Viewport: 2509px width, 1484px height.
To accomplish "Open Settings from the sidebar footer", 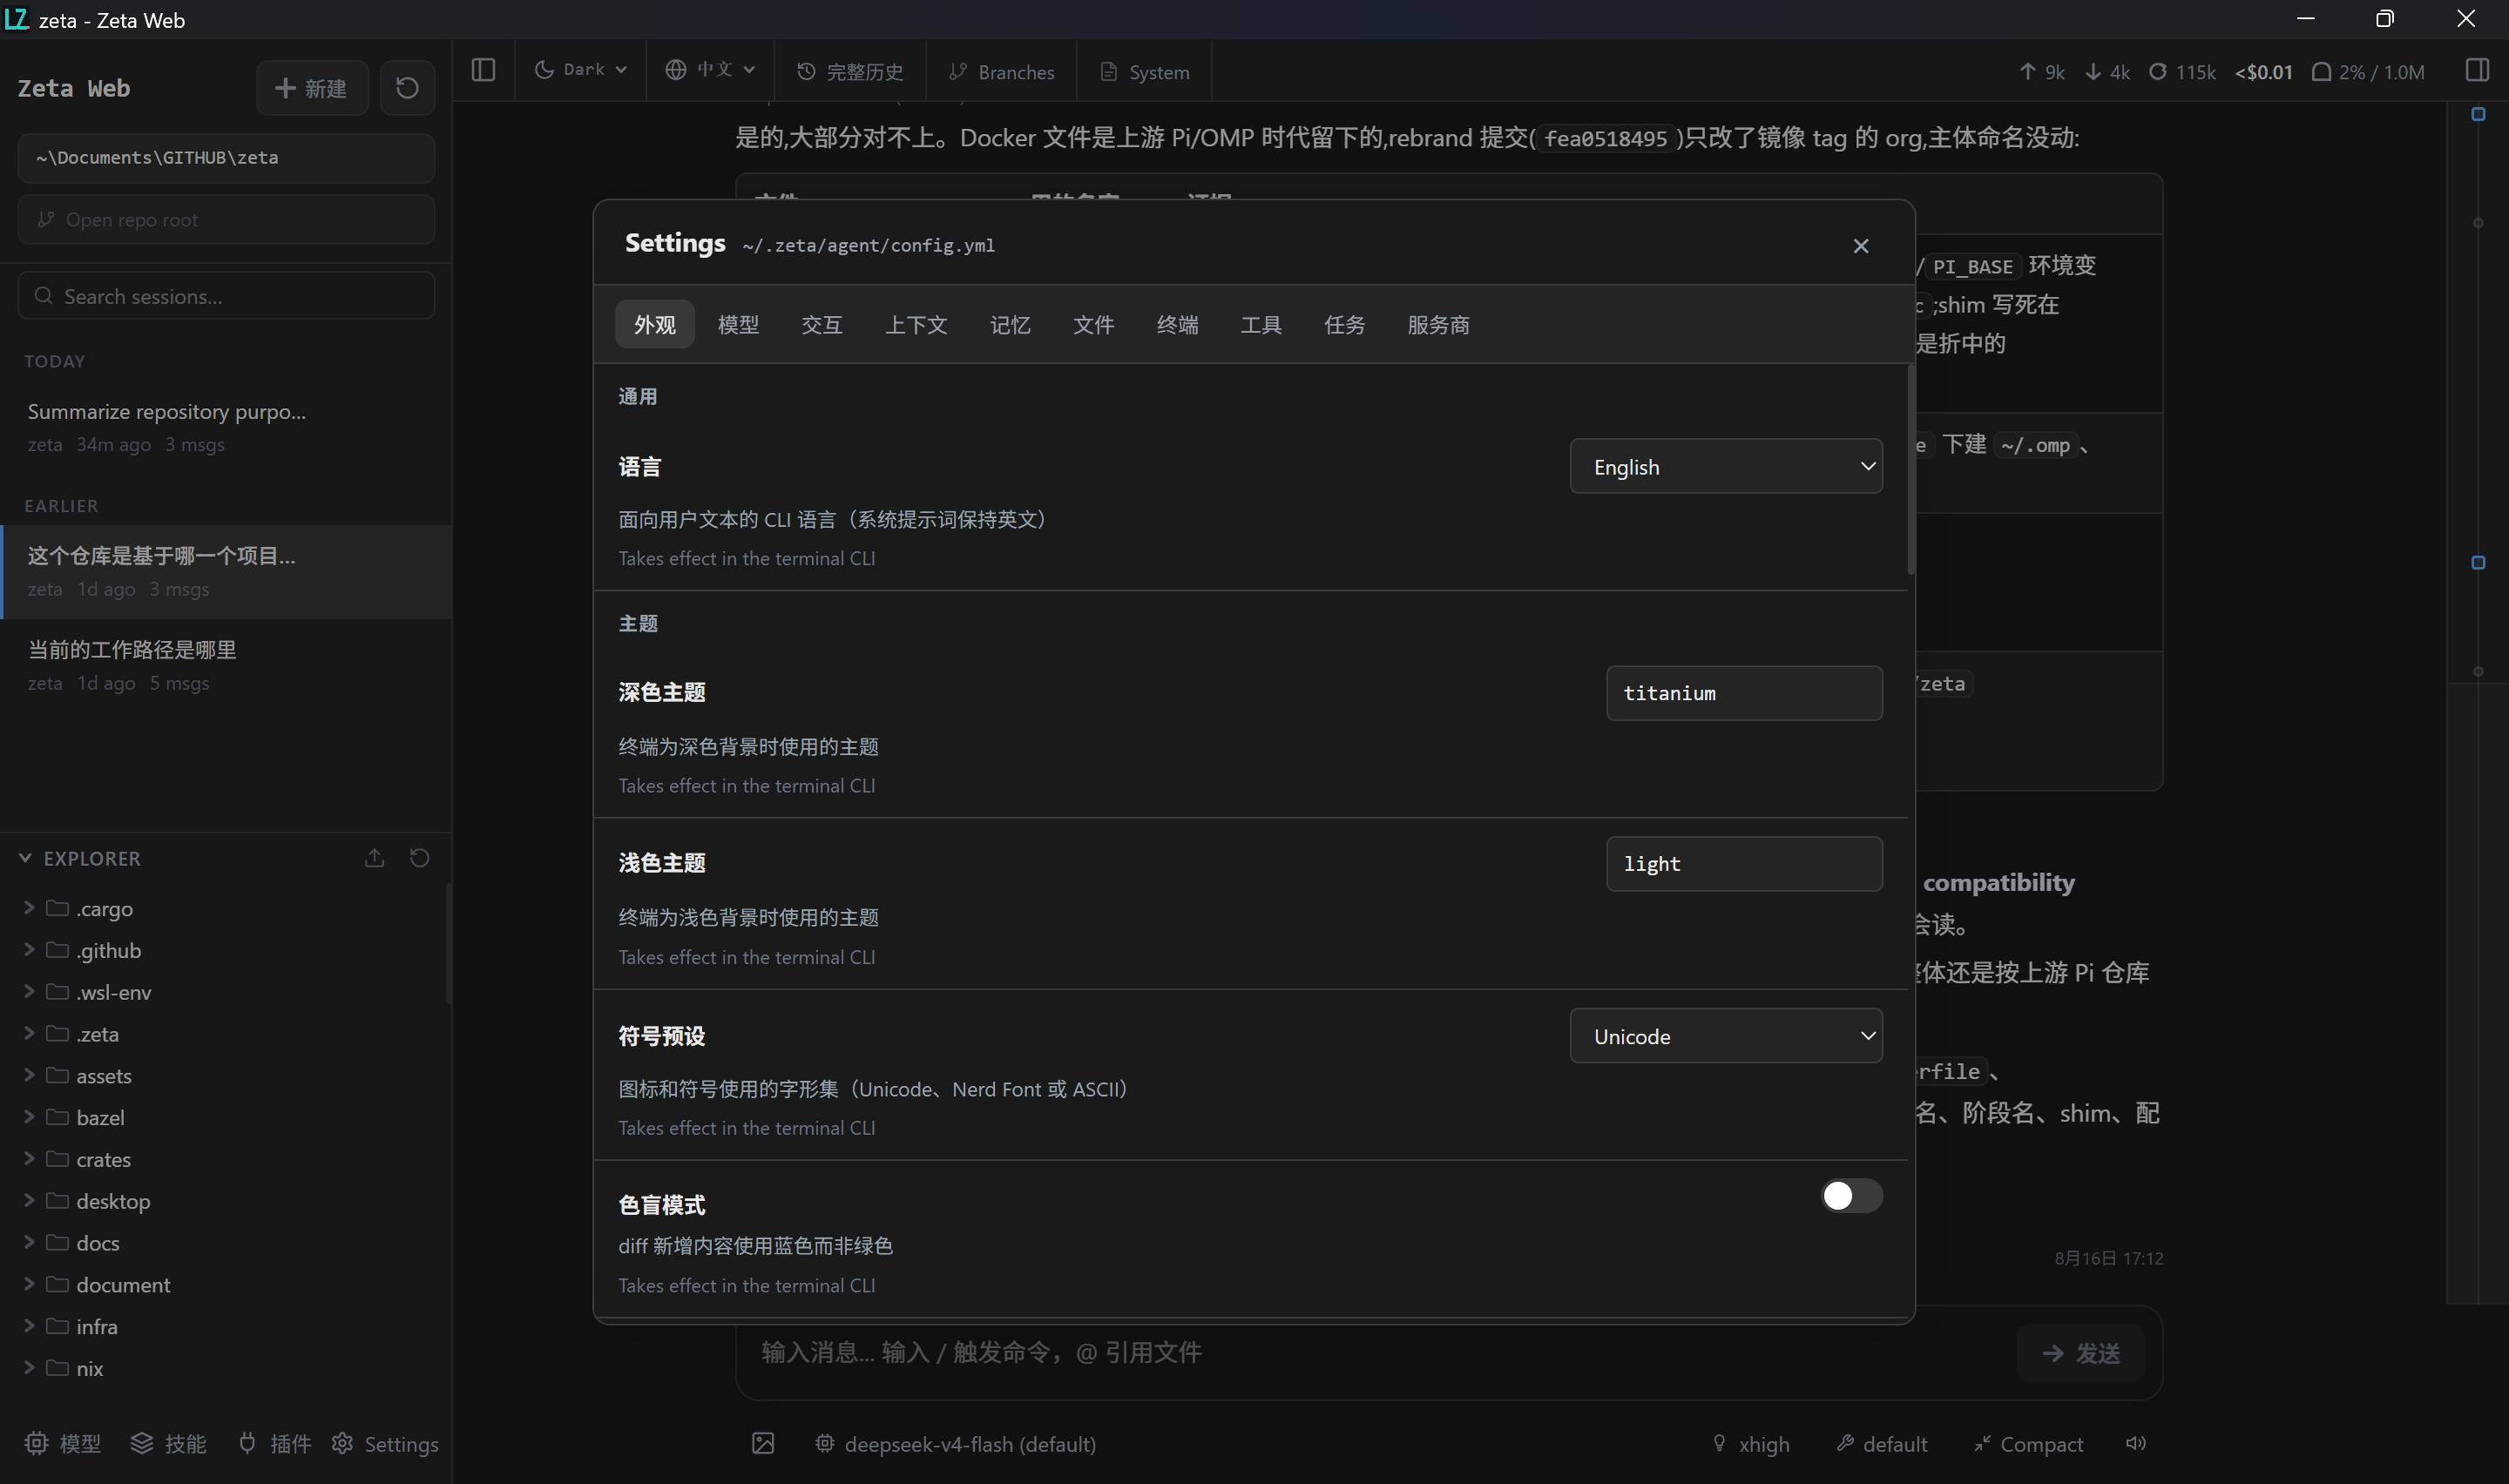I will [385, 1443].
